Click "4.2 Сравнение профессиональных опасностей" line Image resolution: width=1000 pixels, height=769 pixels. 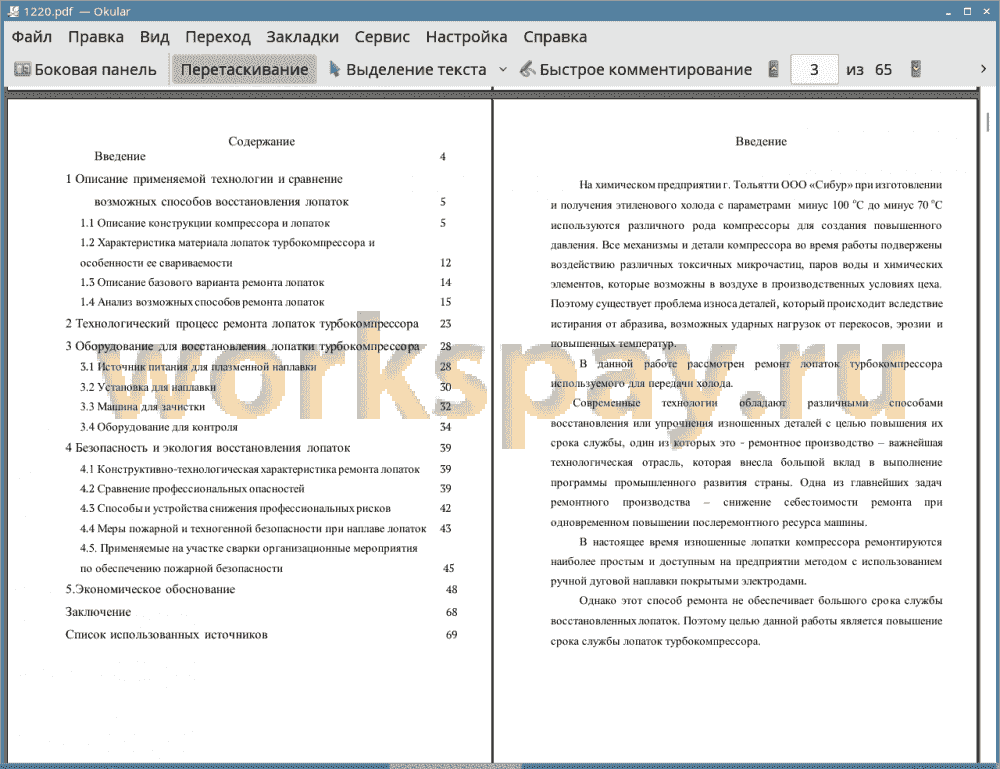pyautogui.click(x=192, y=489)
